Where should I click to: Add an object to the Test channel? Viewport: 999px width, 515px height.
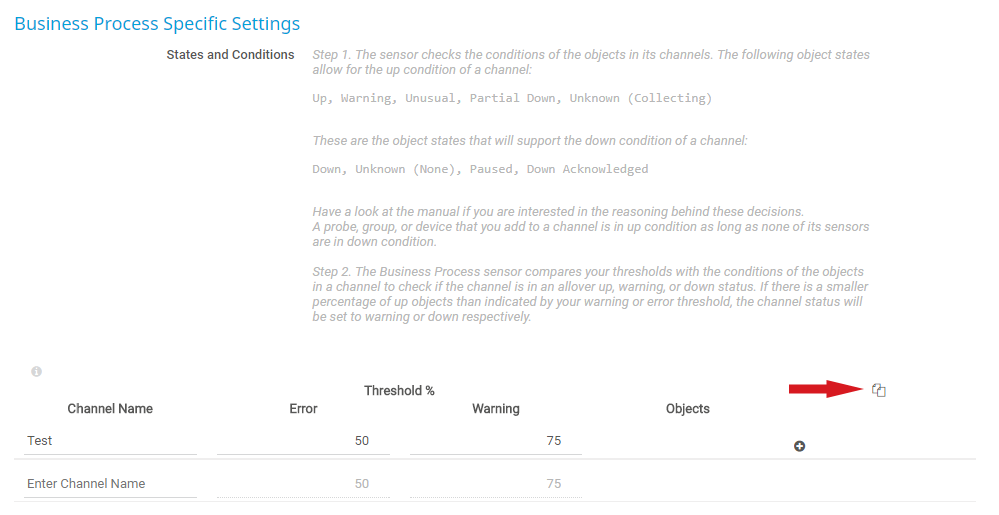pos(800,446)
